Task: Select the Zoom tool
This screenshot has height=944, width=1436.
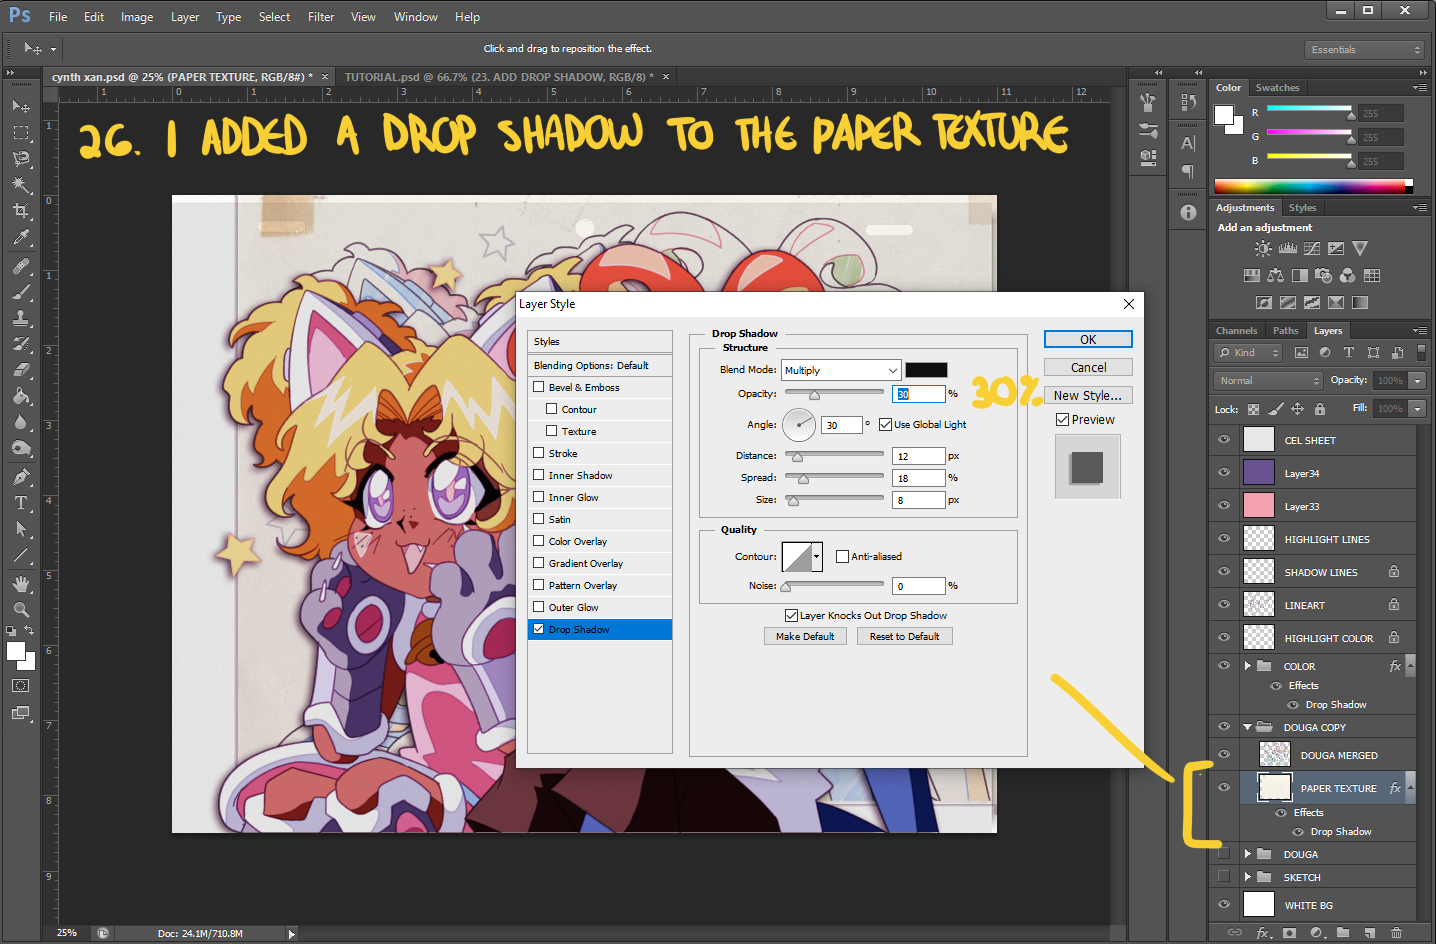Action: pos(20,609)
